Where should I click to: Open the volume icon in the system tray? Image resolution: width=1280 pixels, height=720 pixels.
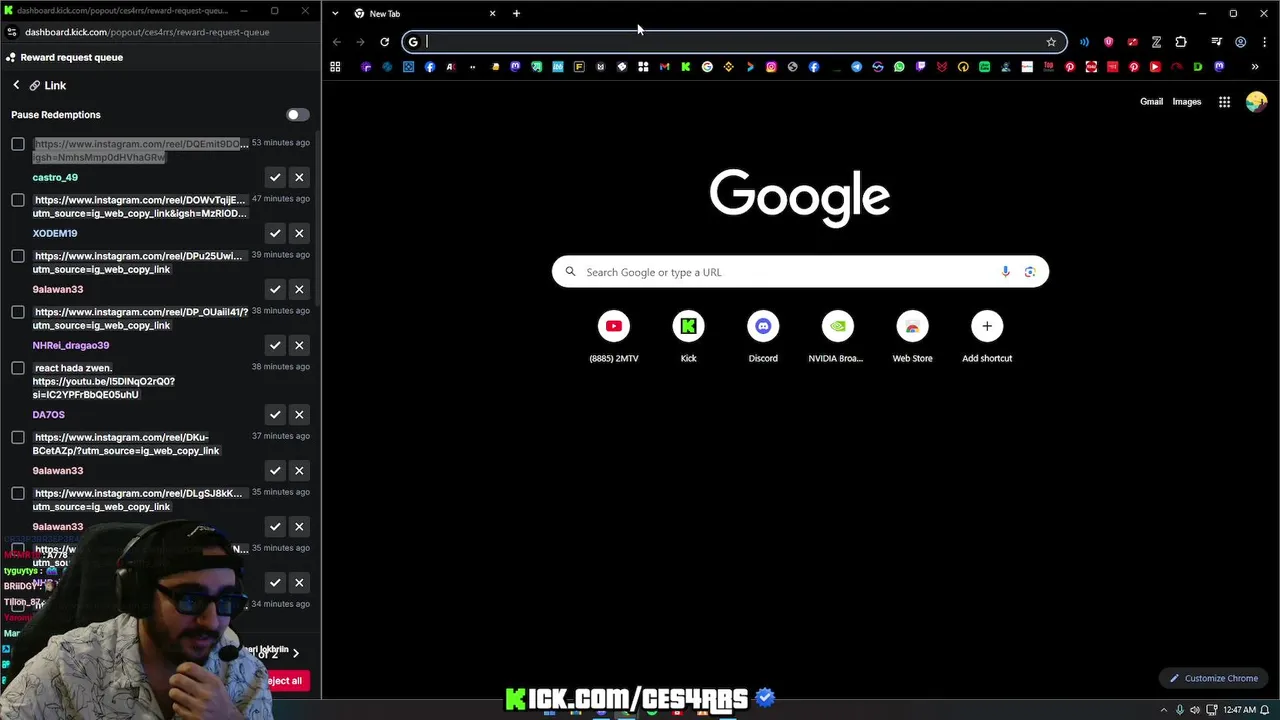(x=1196, y=710)
